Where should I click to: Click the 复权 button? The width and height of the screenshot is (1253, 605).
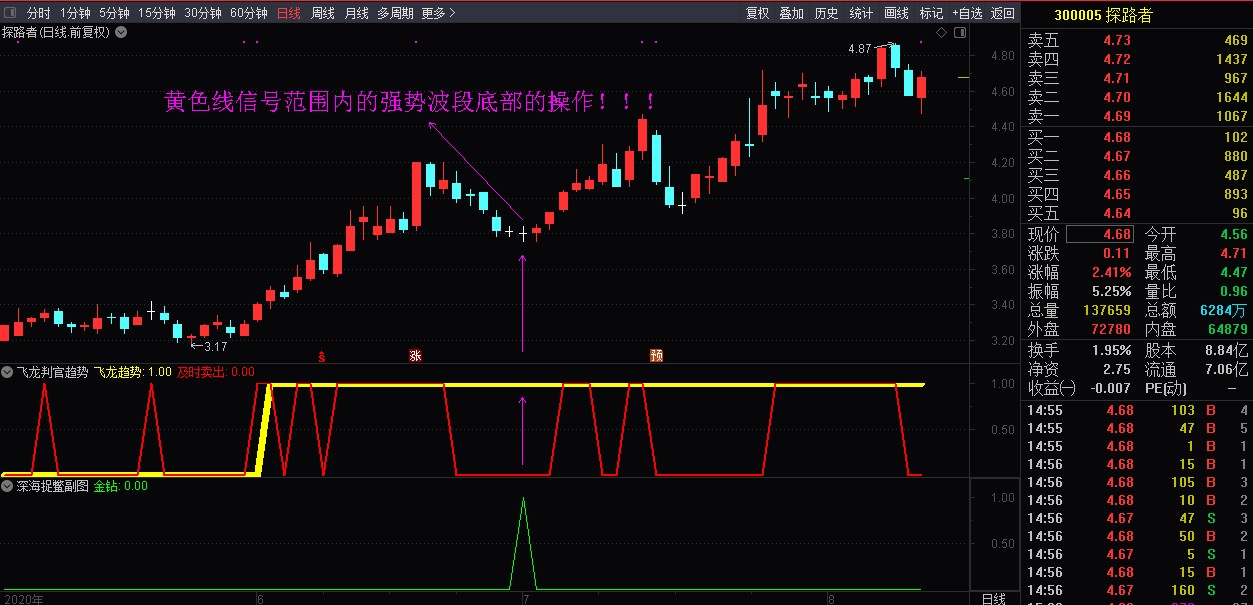point(757,13)
